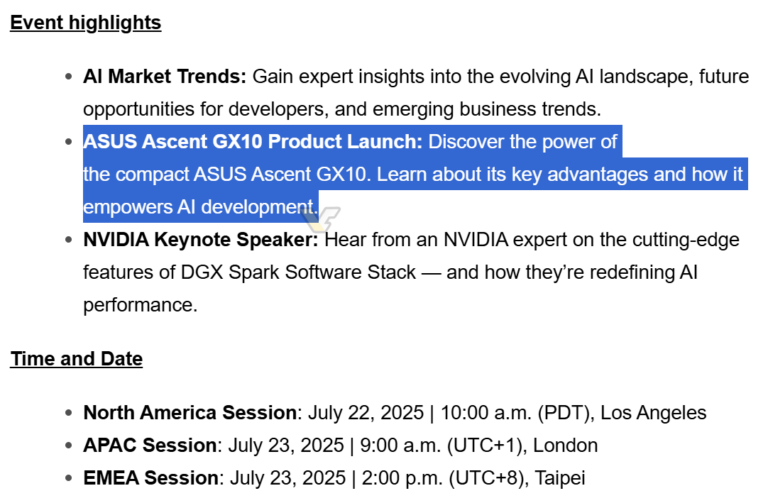Viewport: 768px width, 503px height.
Task: Click the highlighted ASUS Ascent GX10 Product Launch text
Action: (x=253, y=142)
